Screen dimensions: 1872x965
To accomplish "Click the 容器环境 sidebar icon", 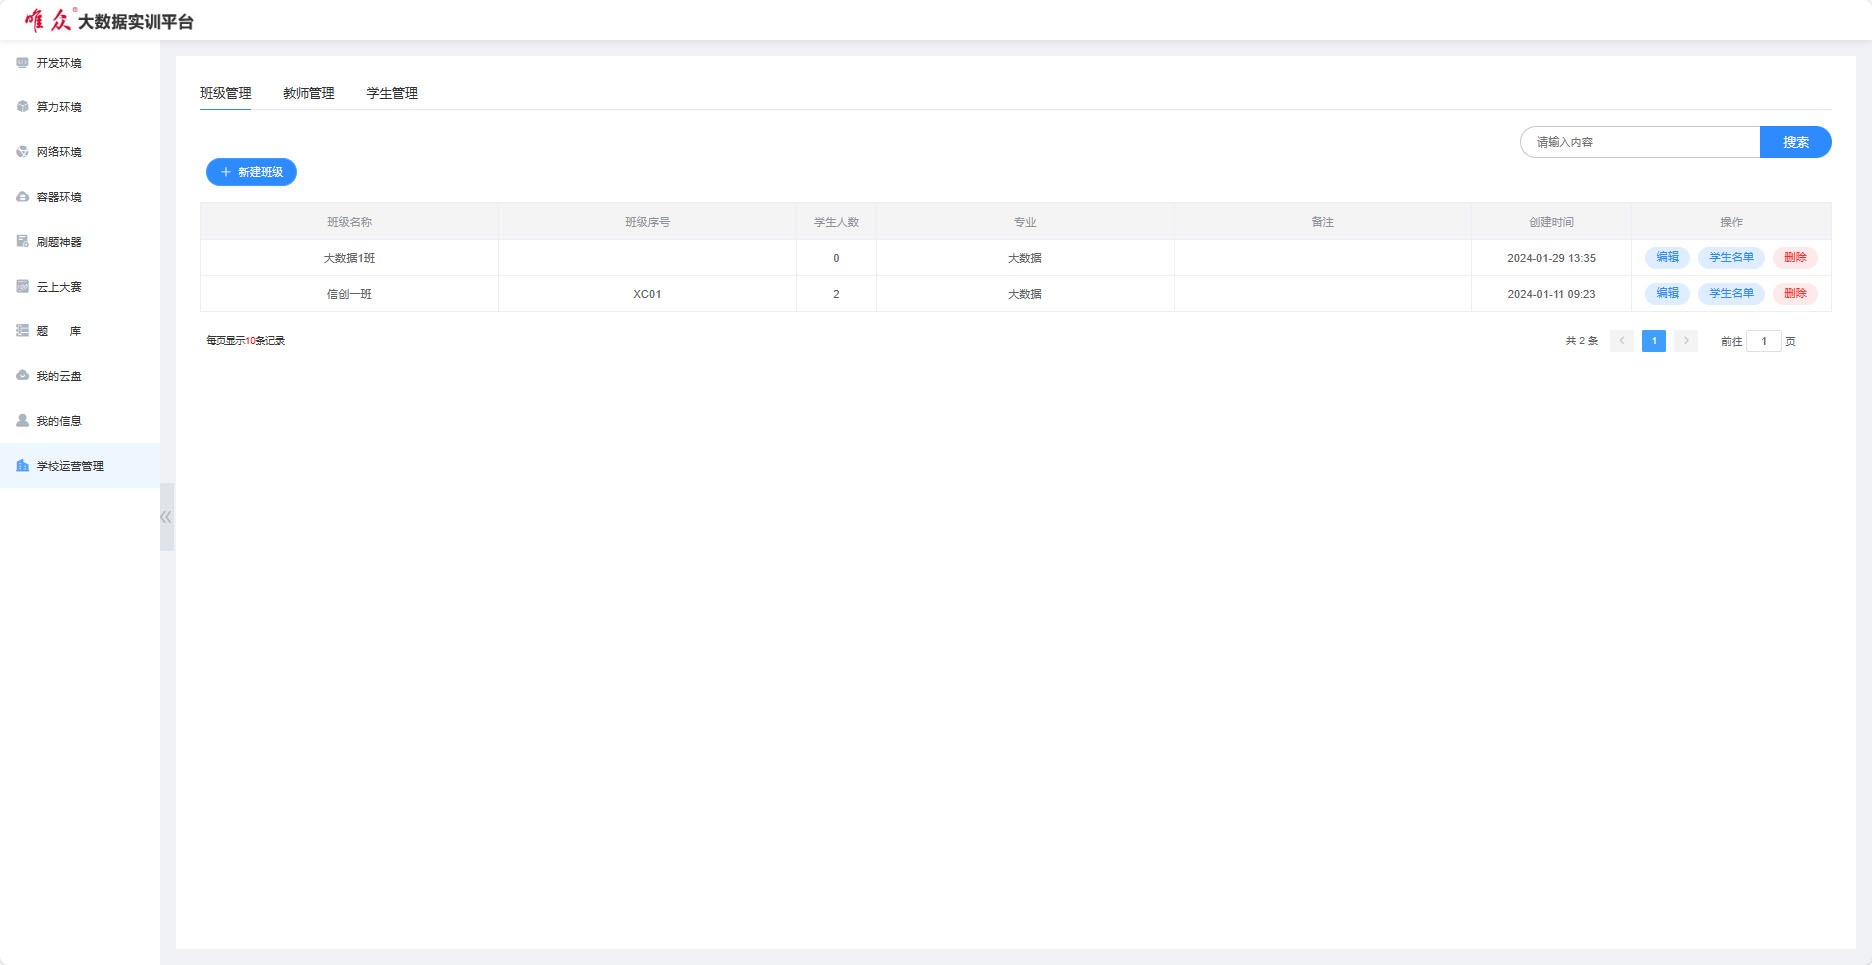I will point(22,197).
